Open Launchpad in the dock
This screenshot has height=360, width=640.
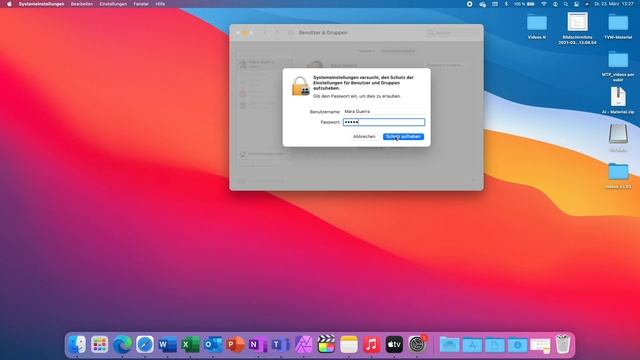point(100,344)
